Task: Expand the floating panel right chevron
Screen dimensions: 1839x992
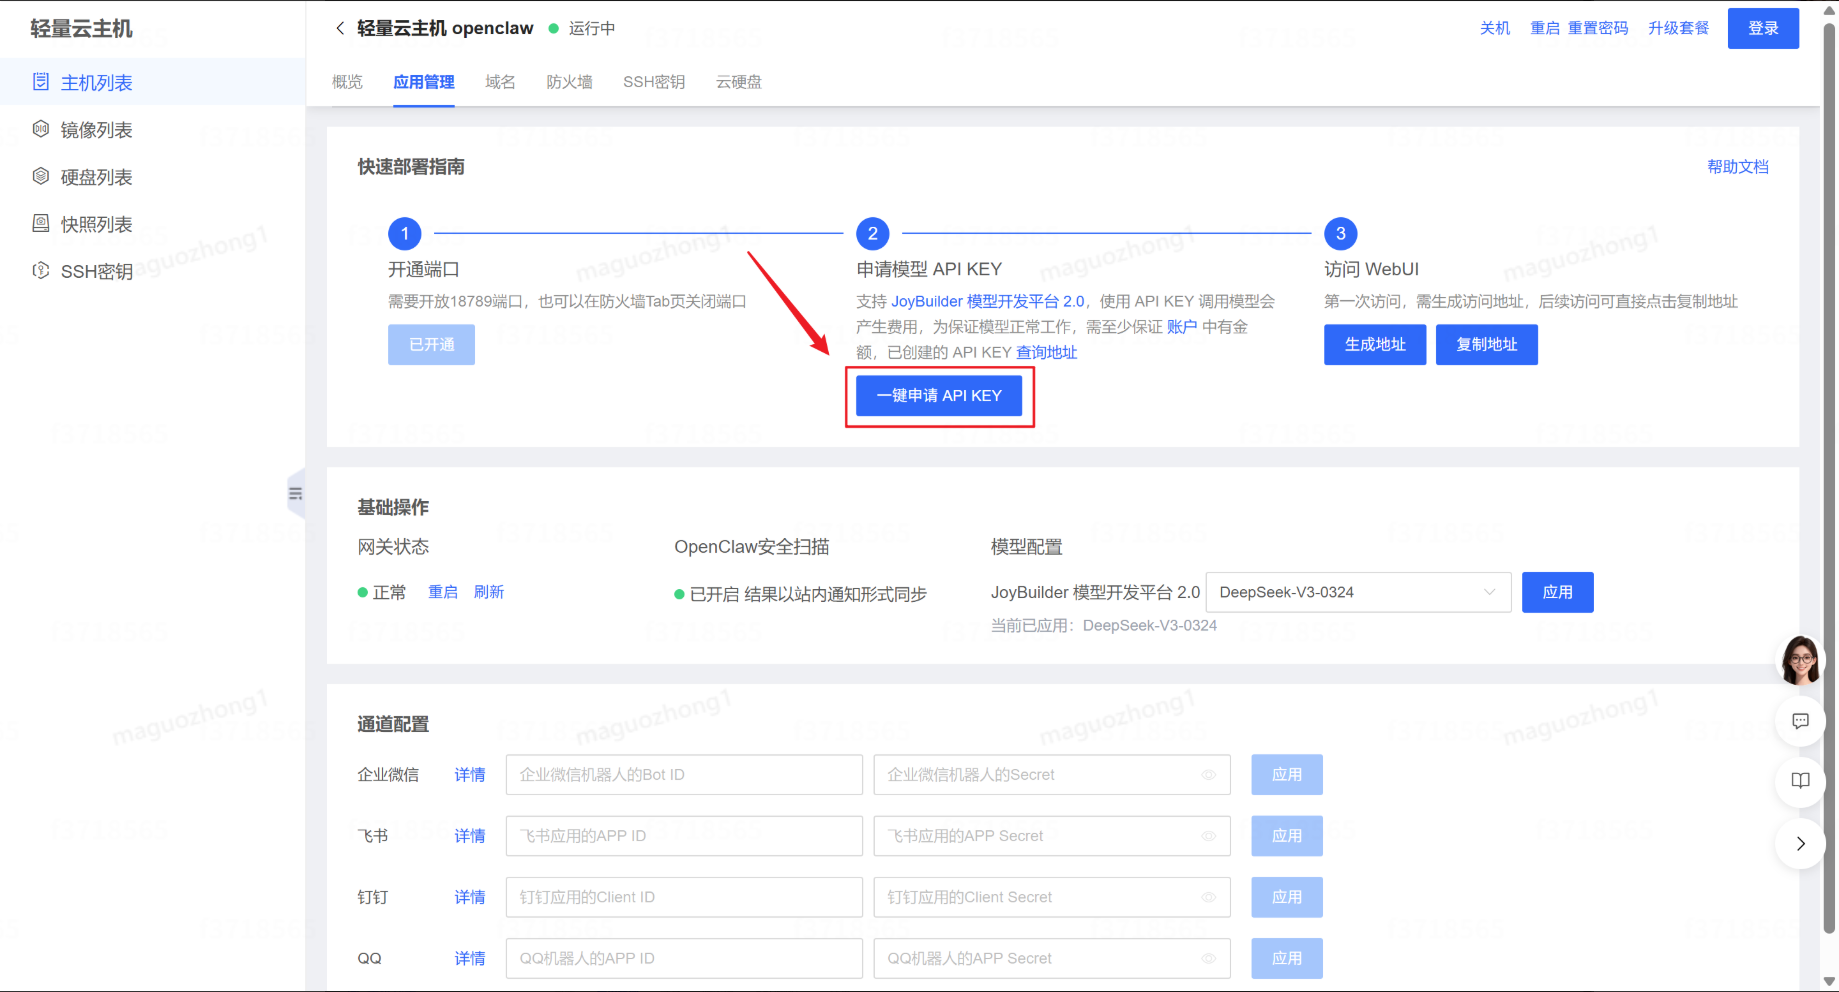Action: [x=1800, y=844]
